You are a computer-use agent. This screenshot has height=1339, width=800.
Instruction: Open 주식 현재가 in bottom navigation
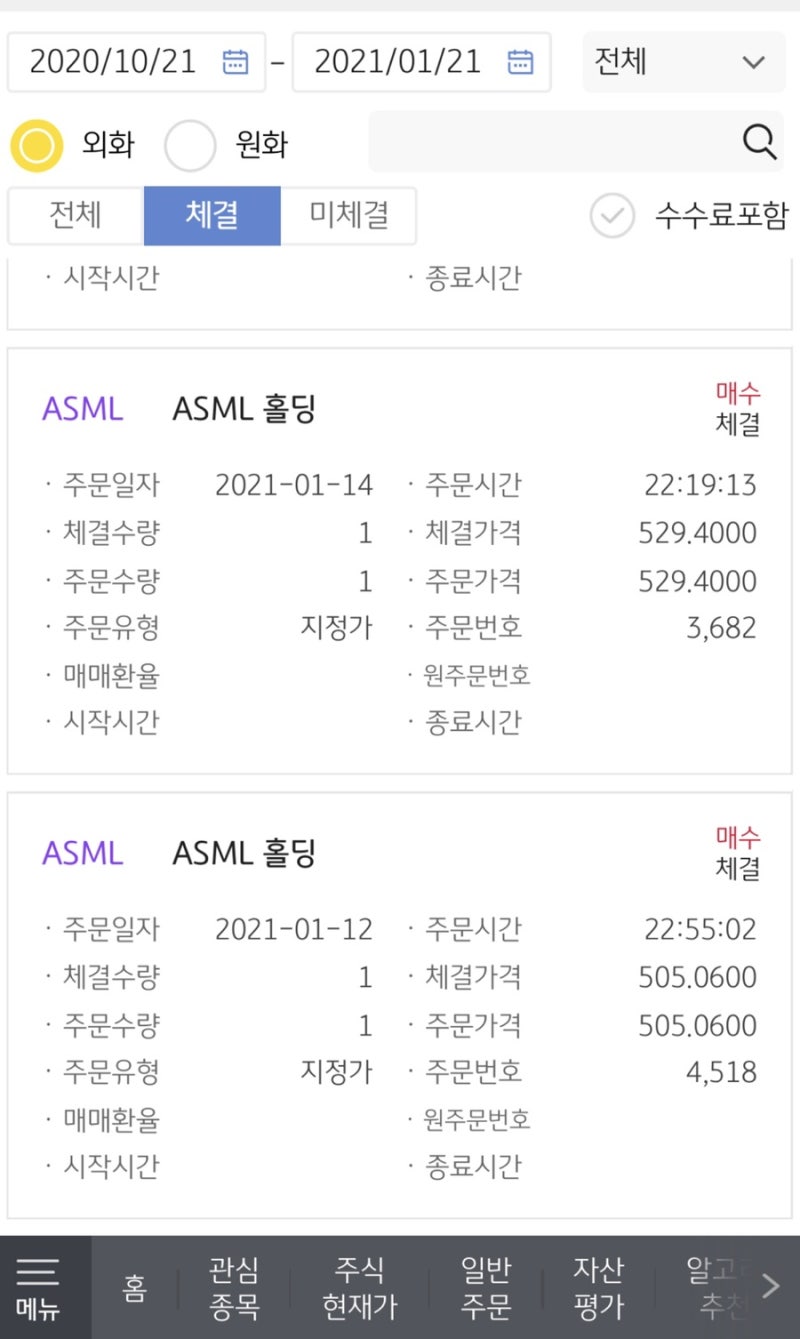coord(359,1288)
